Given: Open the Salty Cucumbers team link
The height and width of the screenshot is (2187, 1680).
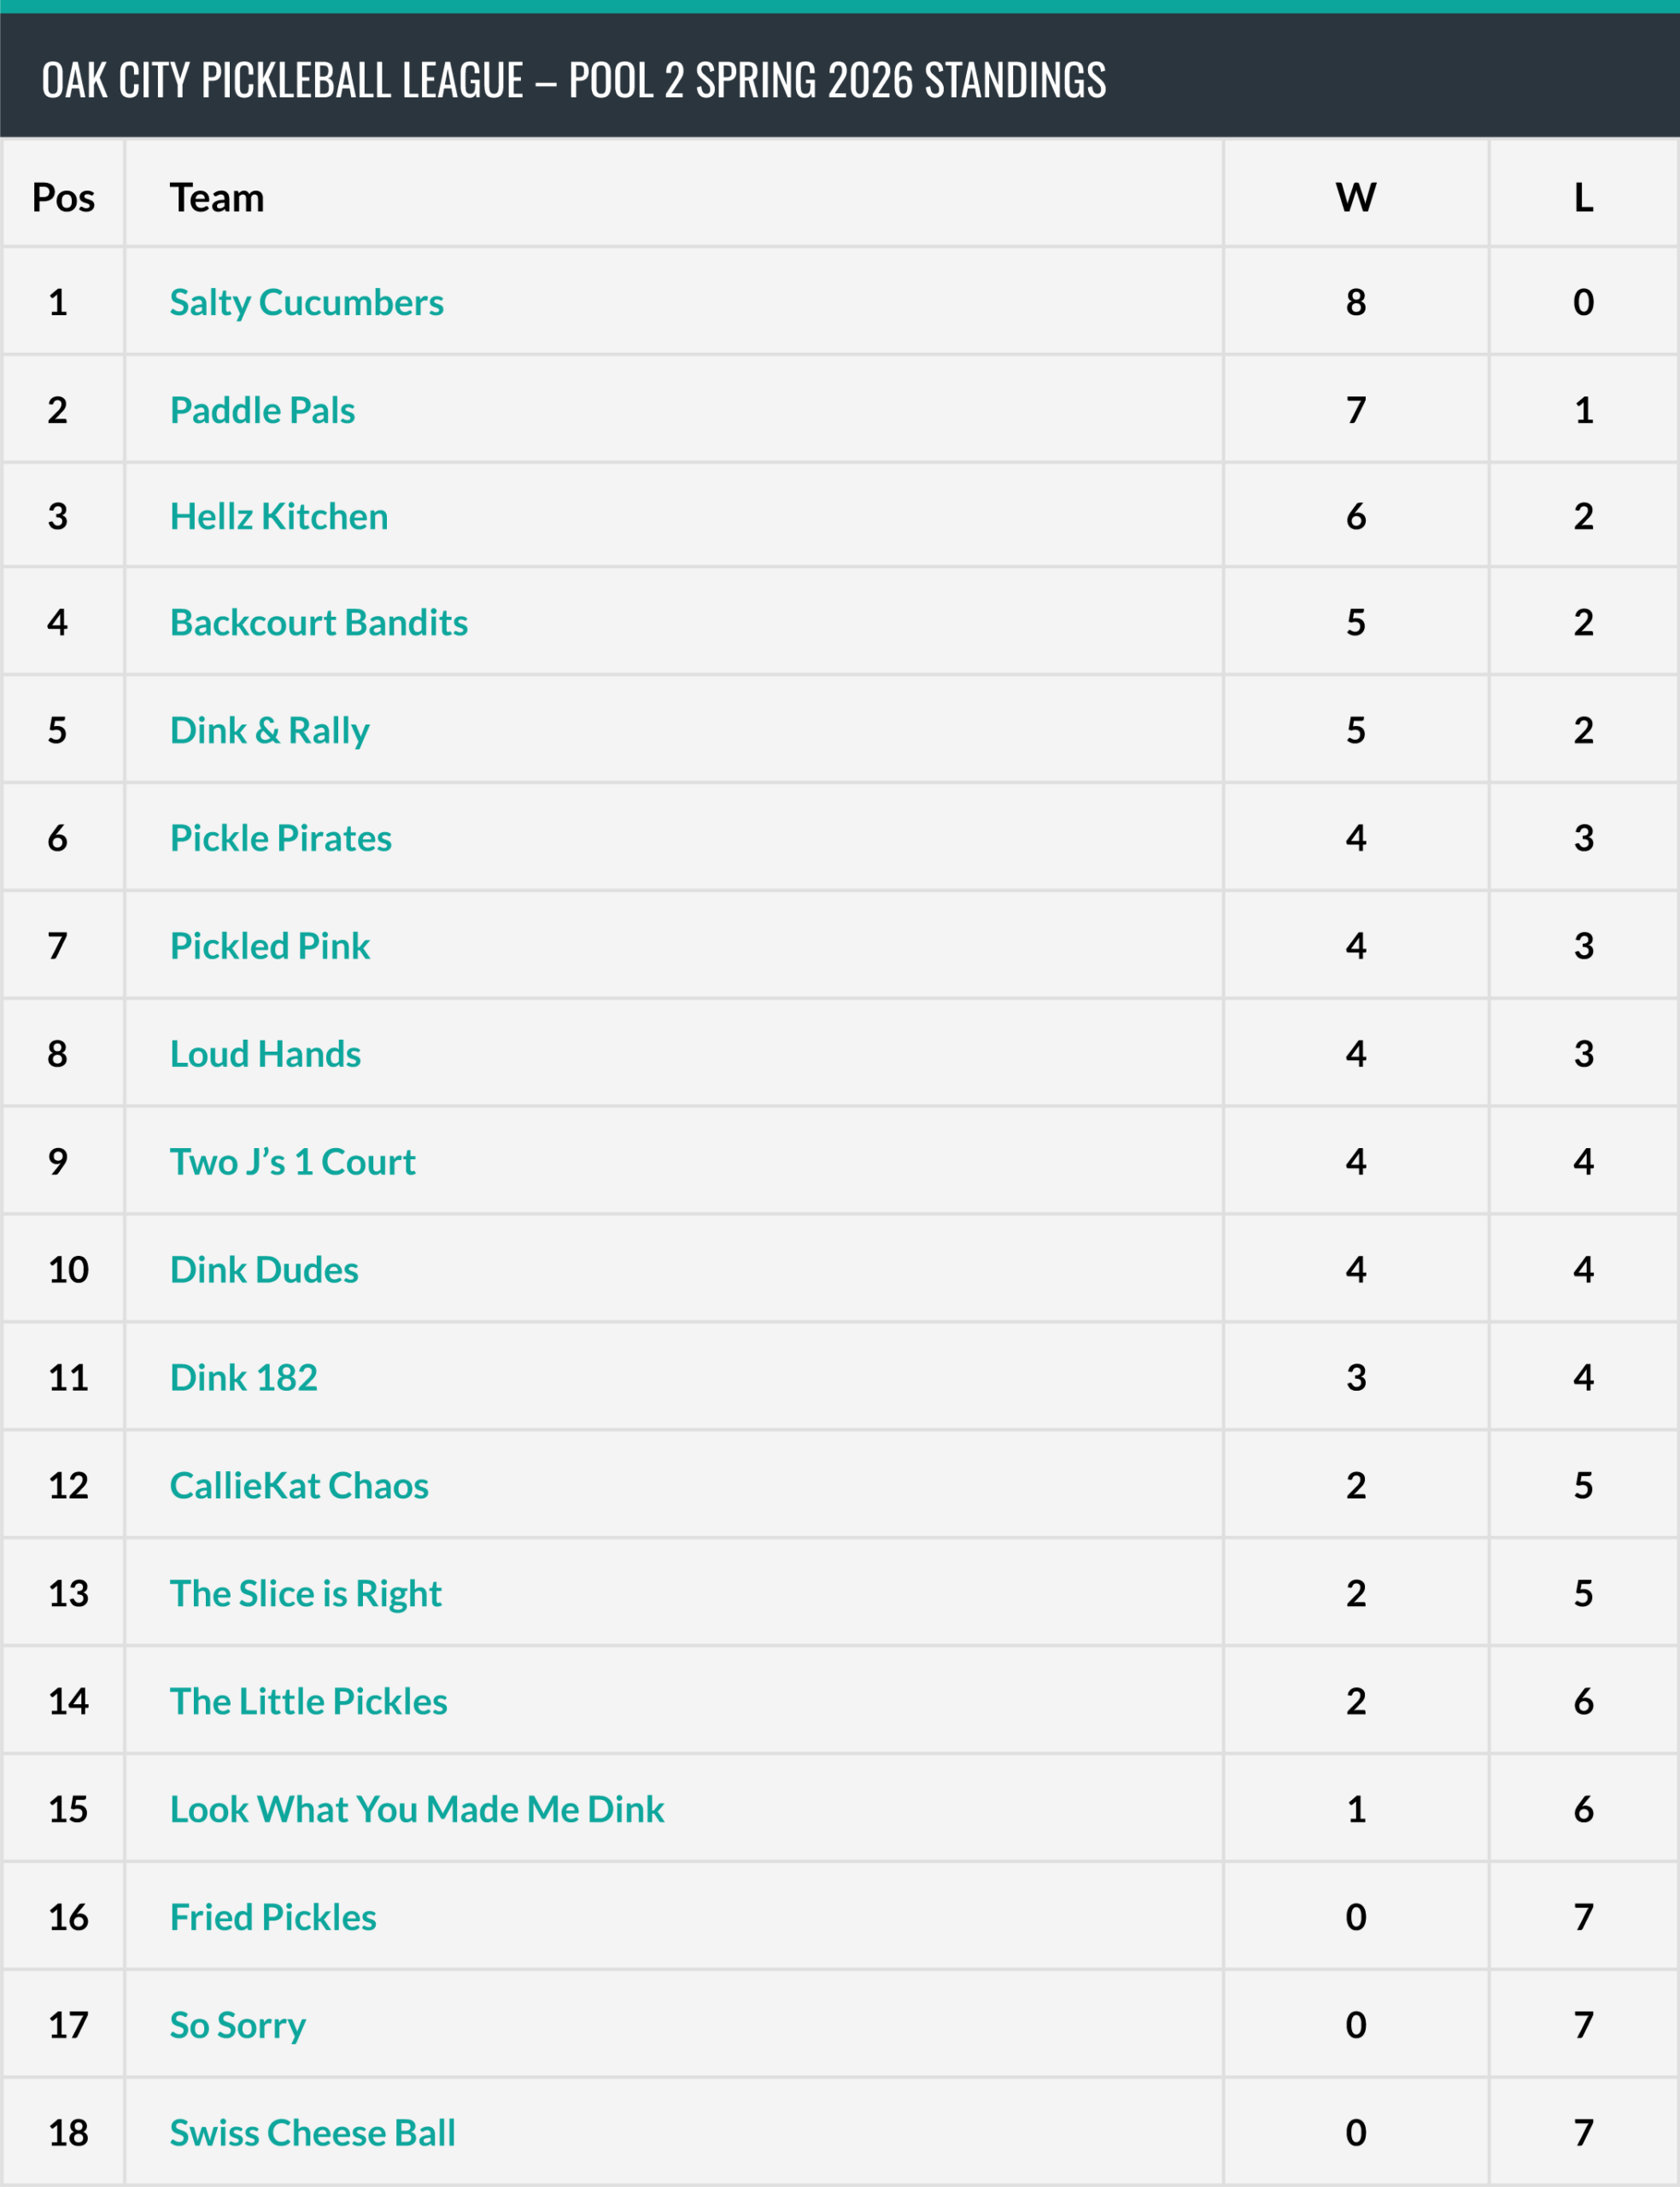Looking at the screenshot, I should click(306, 302).
